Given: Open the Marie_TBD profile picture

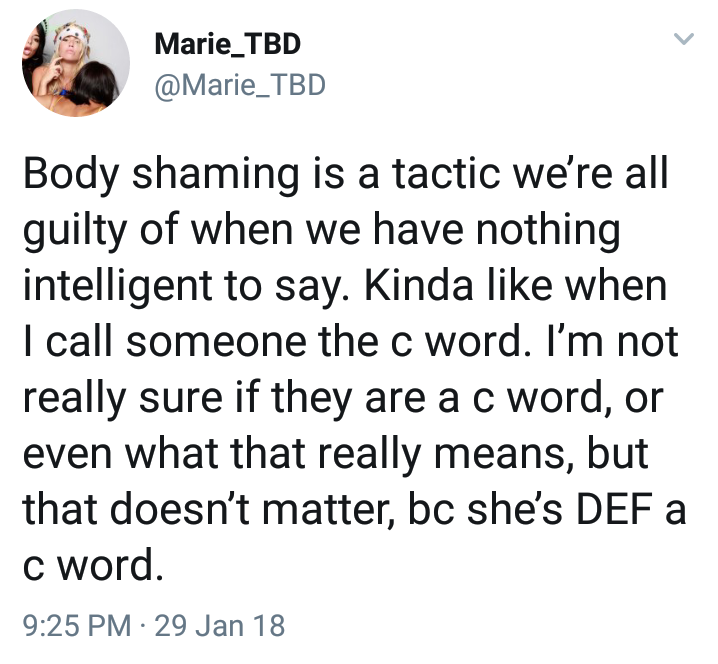Looking at the screenshot, I should coord(76,63).
